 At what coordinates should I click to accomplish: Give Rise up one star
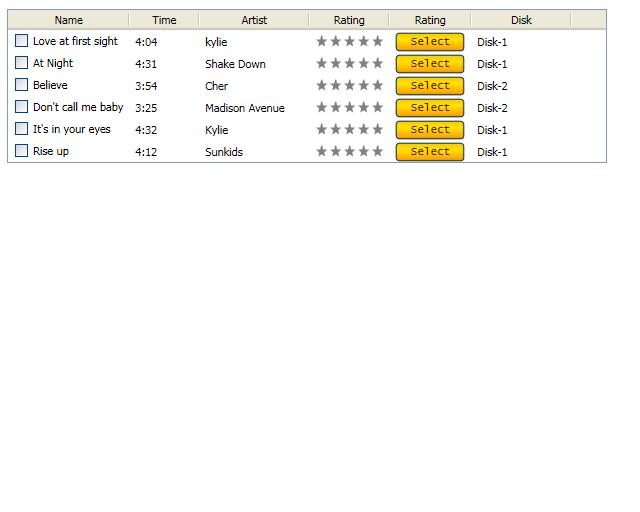tap(322, 151)
